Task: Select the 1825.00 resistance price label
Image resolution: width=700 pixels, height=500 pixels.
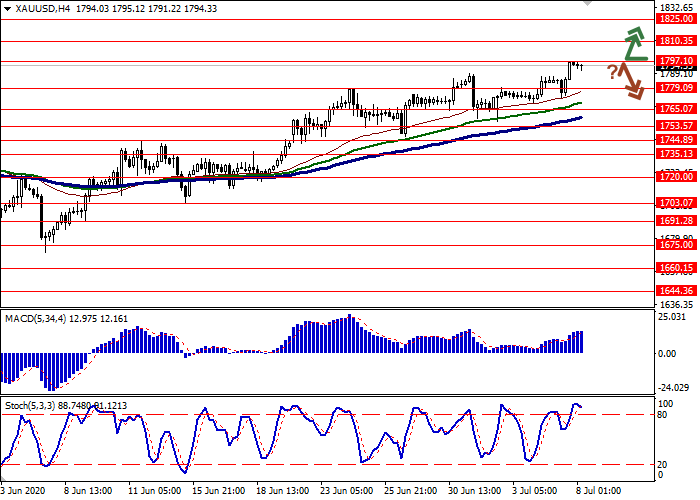Action: click(x=676, y=18)
